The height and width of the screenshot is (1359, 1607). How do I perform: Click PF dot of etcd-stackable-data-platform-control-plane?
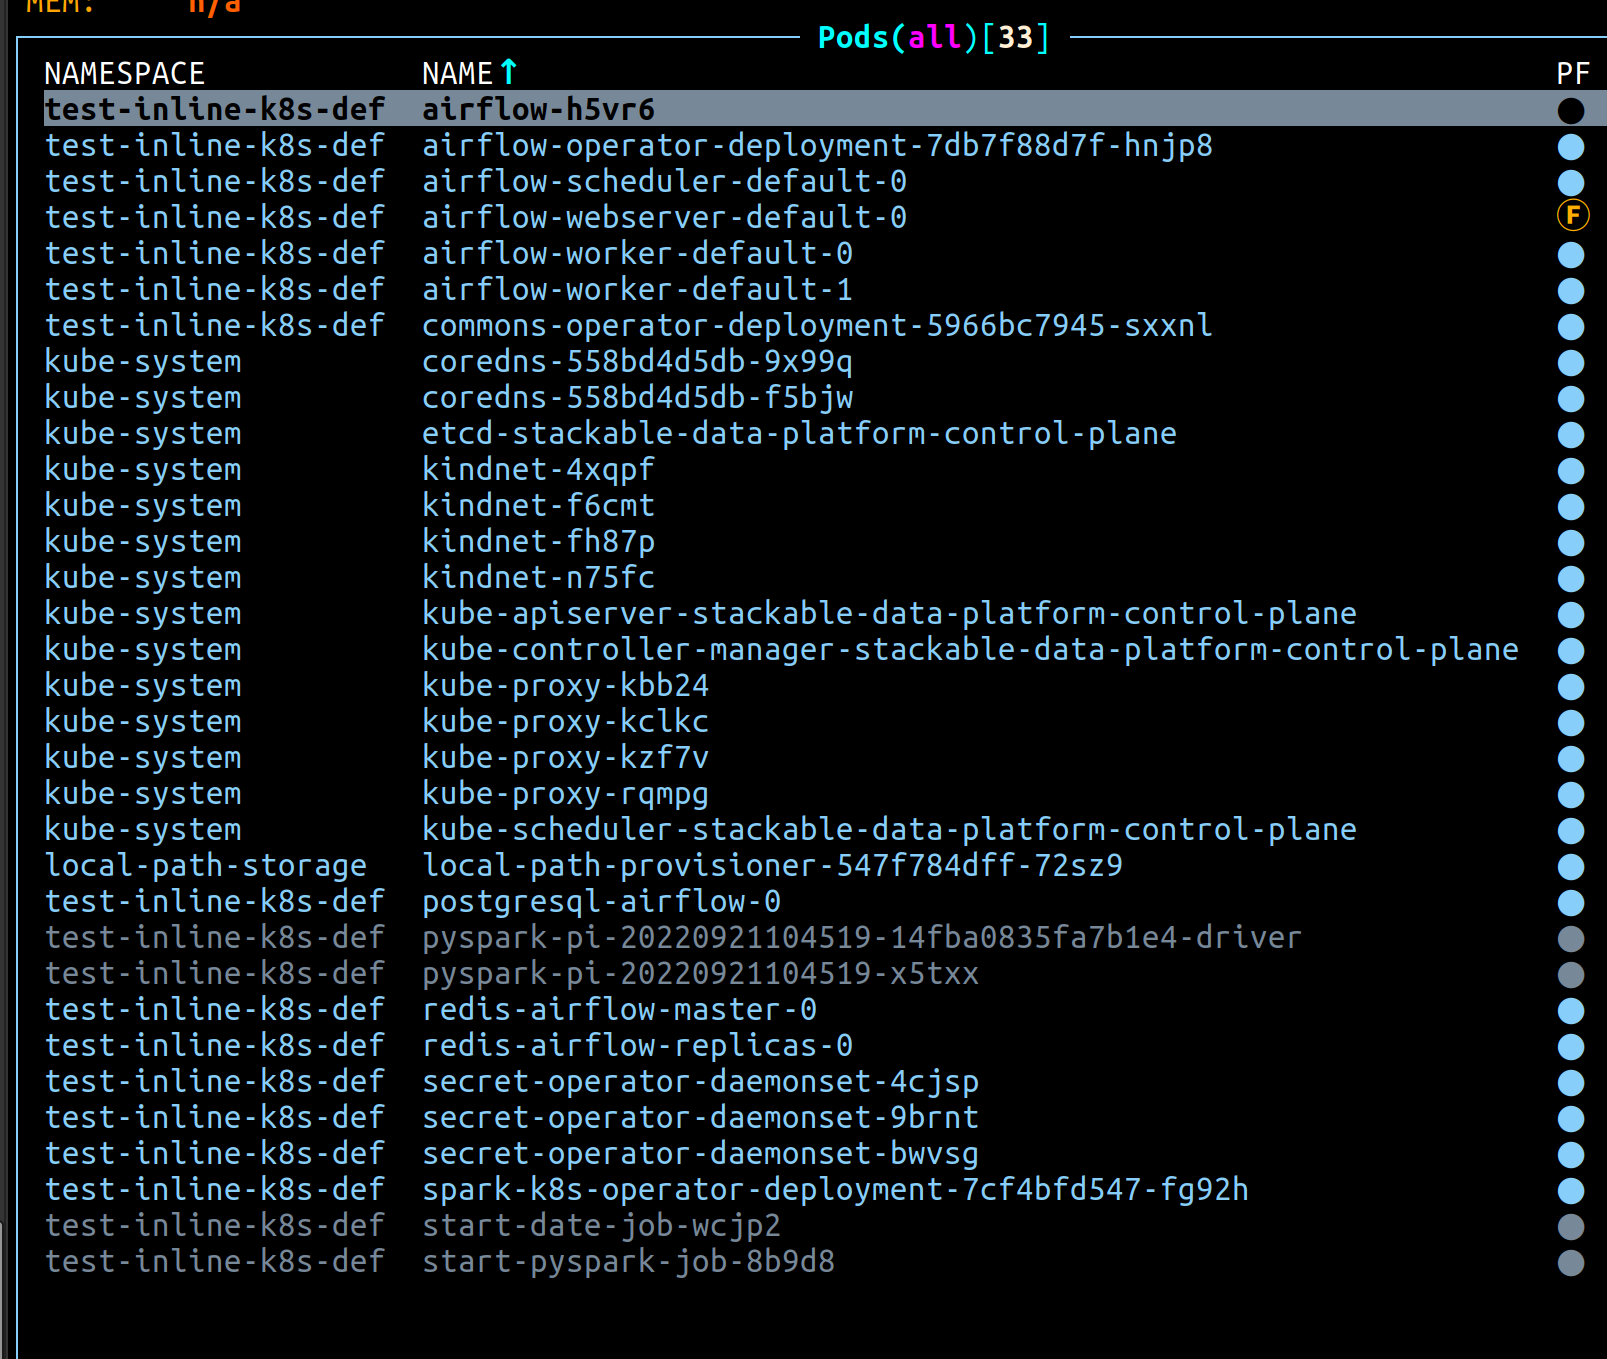[1571, 435]
